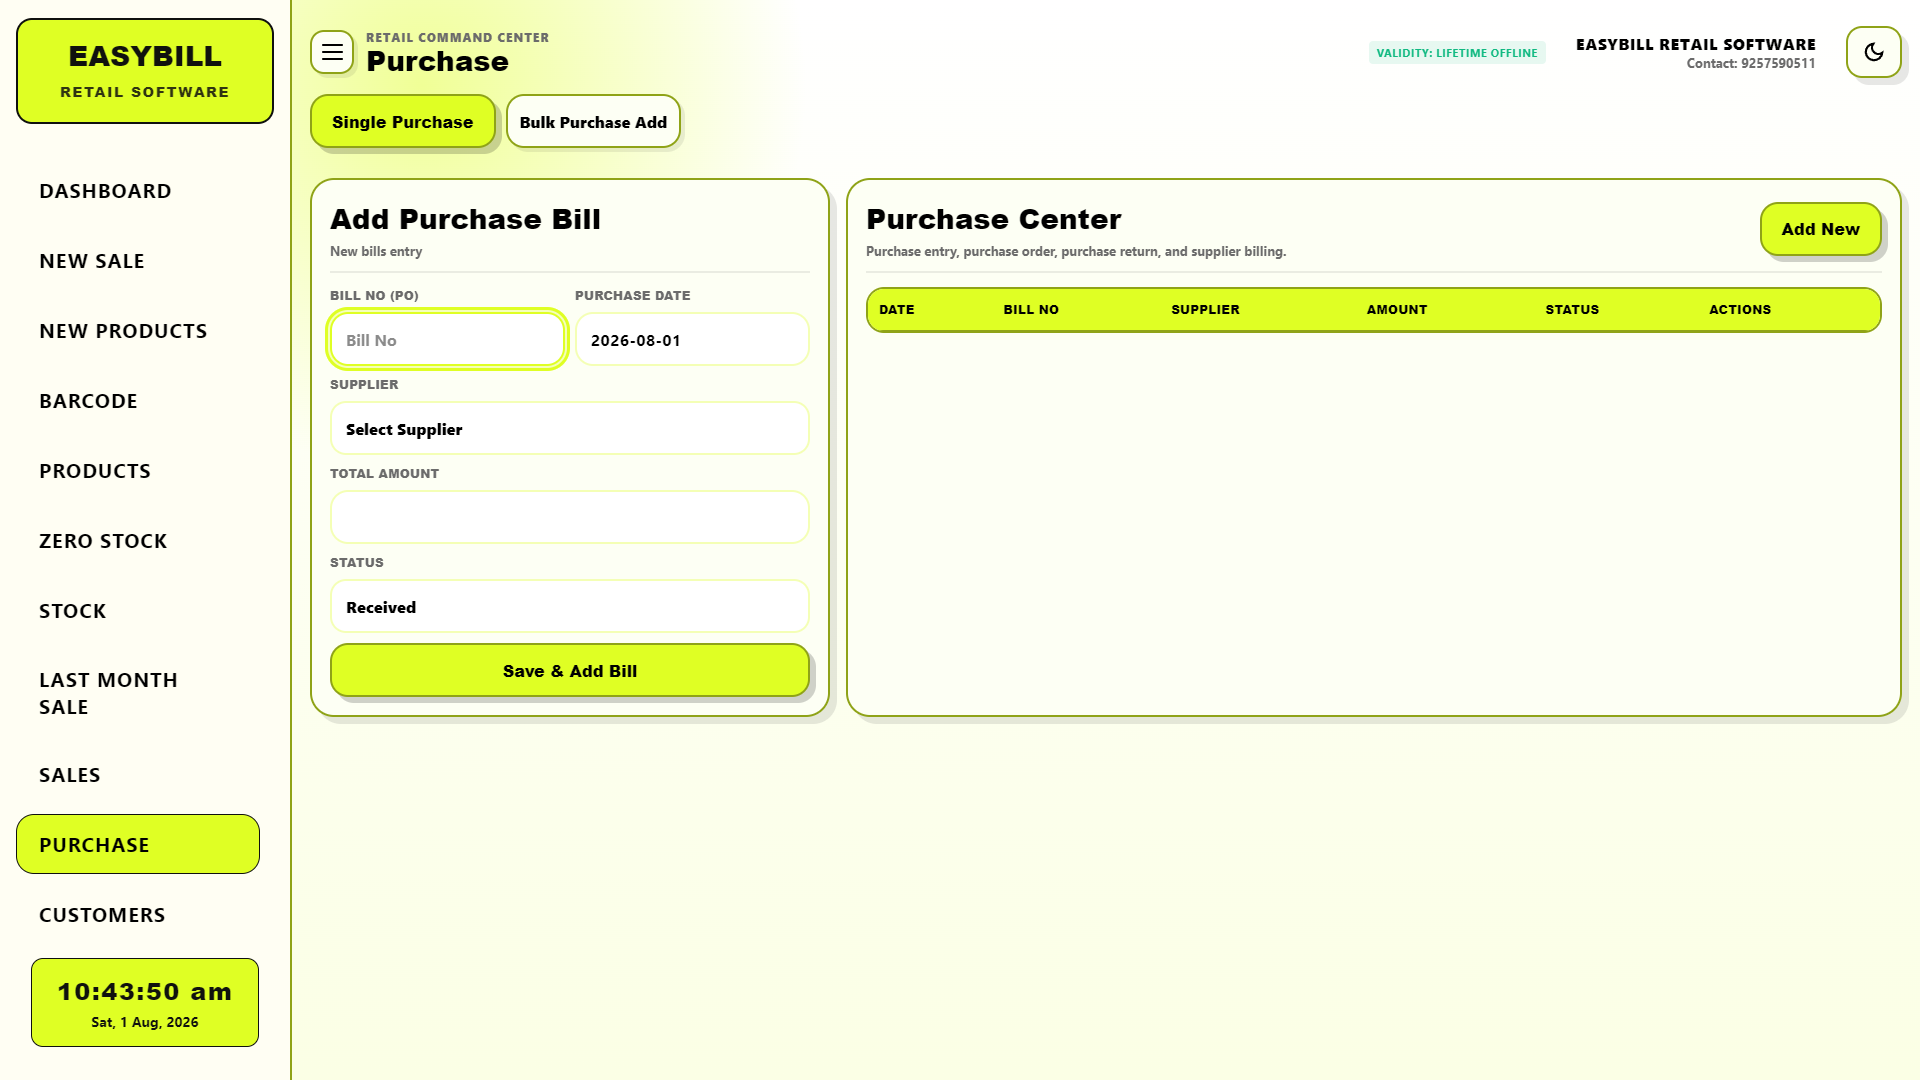Image resolution: width=1920 pixels, height=1080 pixels.
Task: Click the Bill No column header
Action: (1031, 310)
